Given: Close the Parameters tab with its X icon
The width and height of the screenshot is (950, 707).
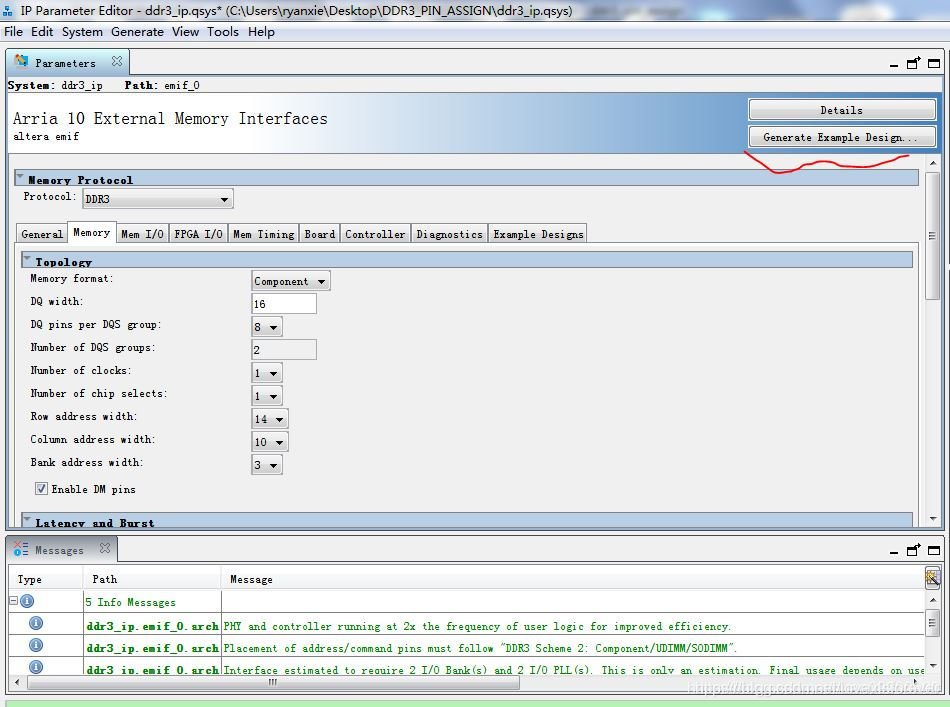Looking at the screenshot, I should [x=117, y=61].
